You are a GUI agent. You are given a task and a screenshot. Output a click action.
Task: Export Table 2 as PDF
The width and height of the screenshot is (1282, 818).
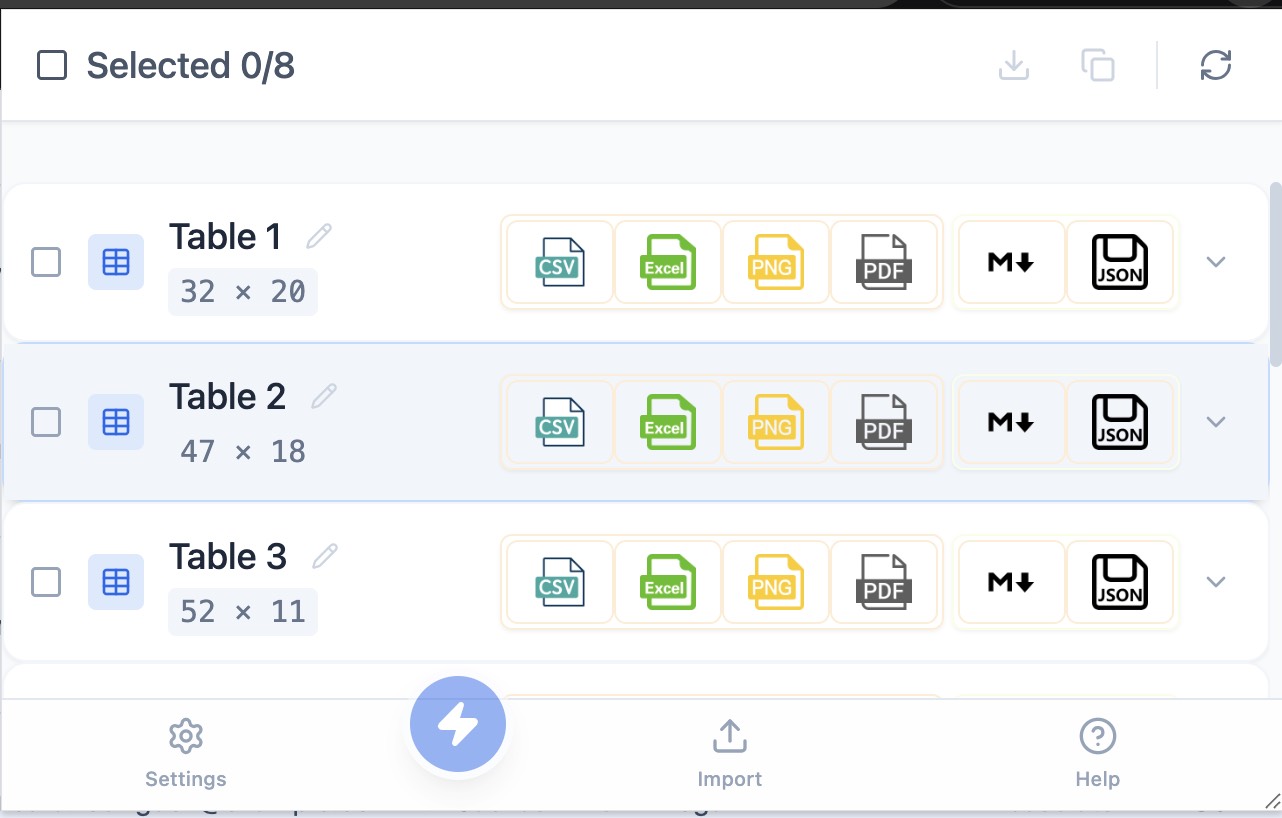click(885, 422)
